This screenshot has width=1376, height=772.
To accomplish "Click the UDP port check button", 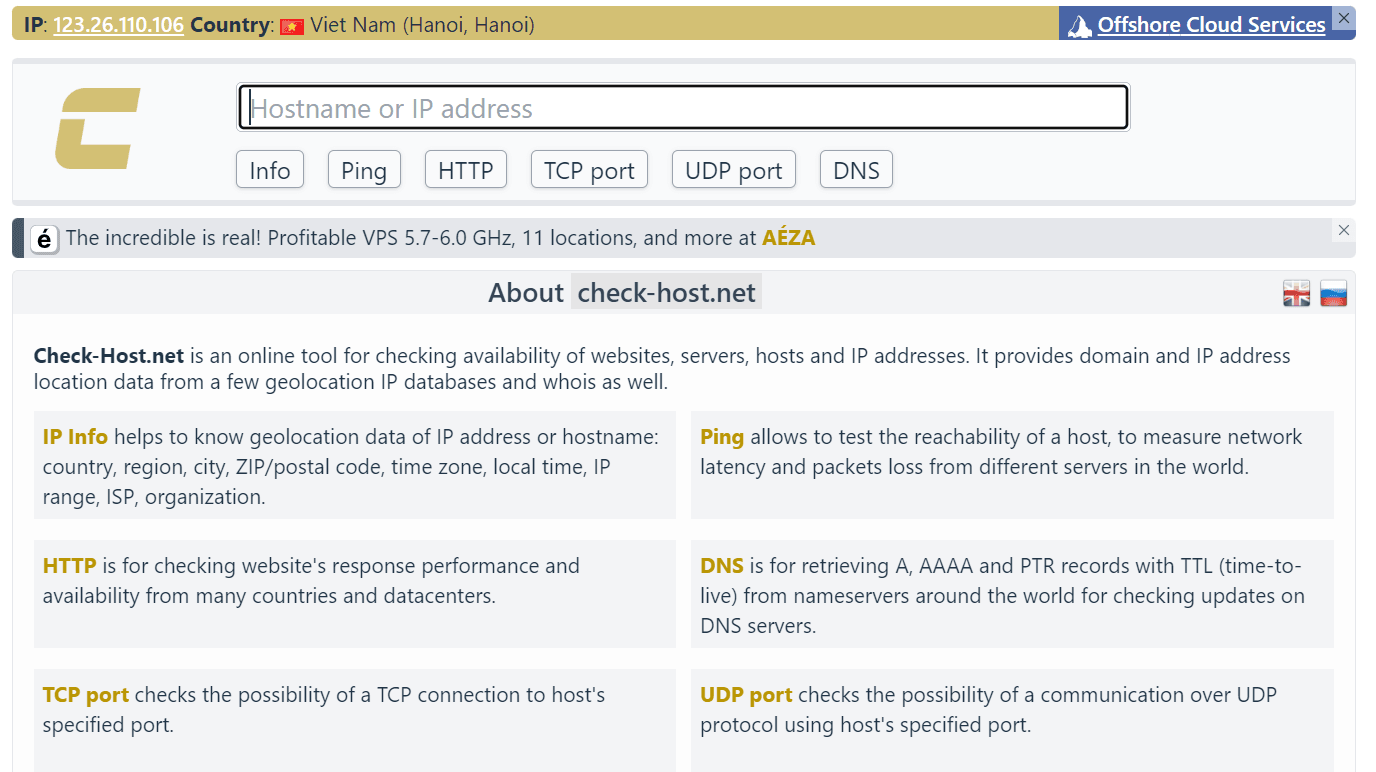I will point(734,170).
